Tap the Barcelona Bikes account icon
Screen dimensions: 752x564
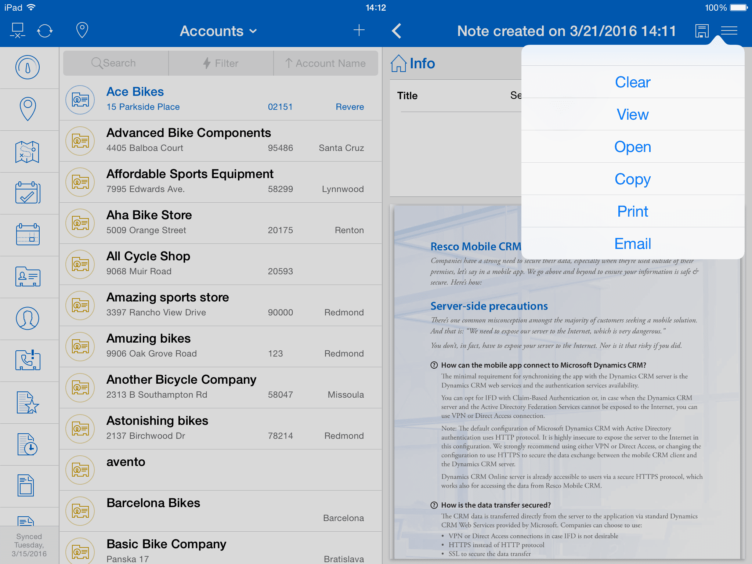coord(80,511)
